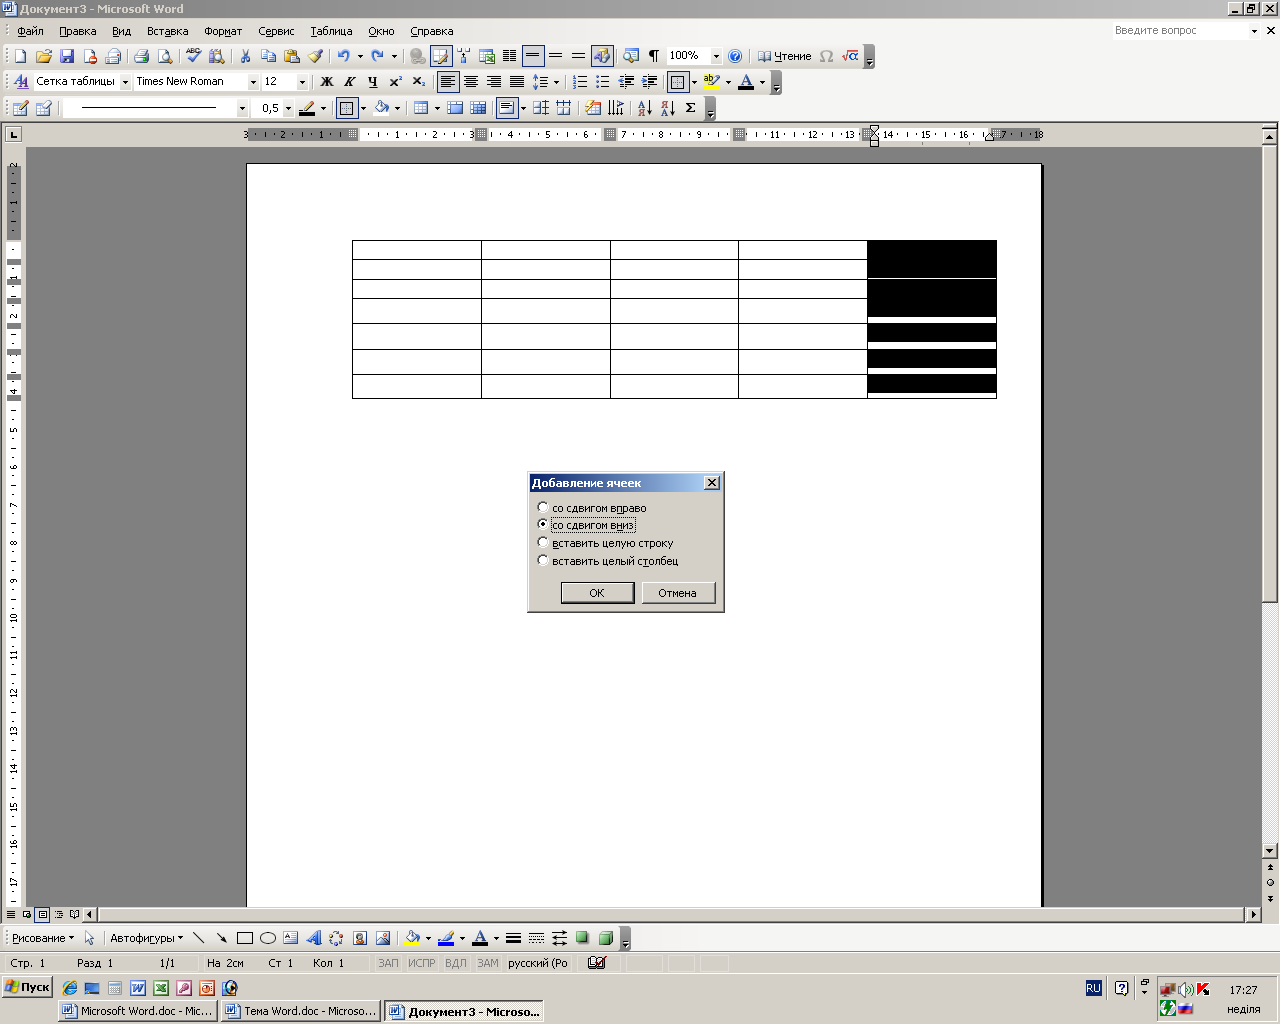The width and height of the screenshot is (1280, 1024).
Task: Click the numbered list icon
Action: 580,82
